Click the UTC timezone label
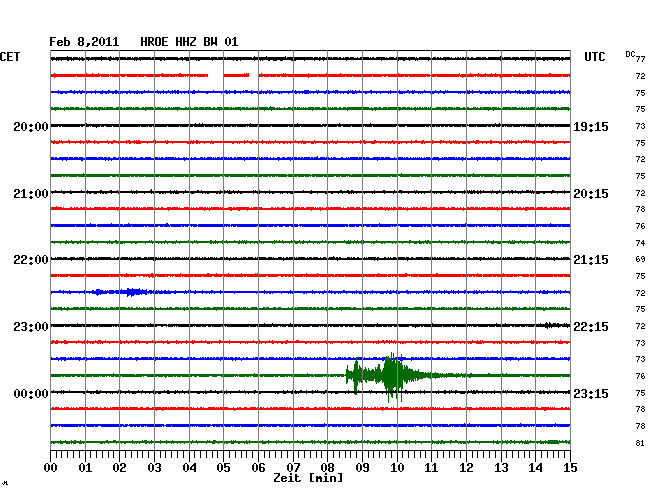Viewport: 650px width, 494px height. (x=594, y=57)
